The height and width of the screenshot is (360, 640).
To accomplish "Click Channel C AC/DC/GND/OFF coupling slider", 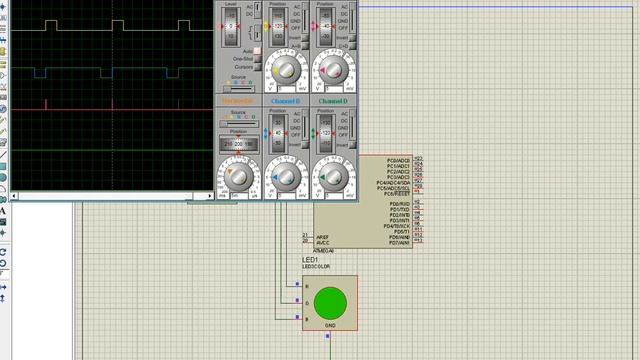I will 352,18.
